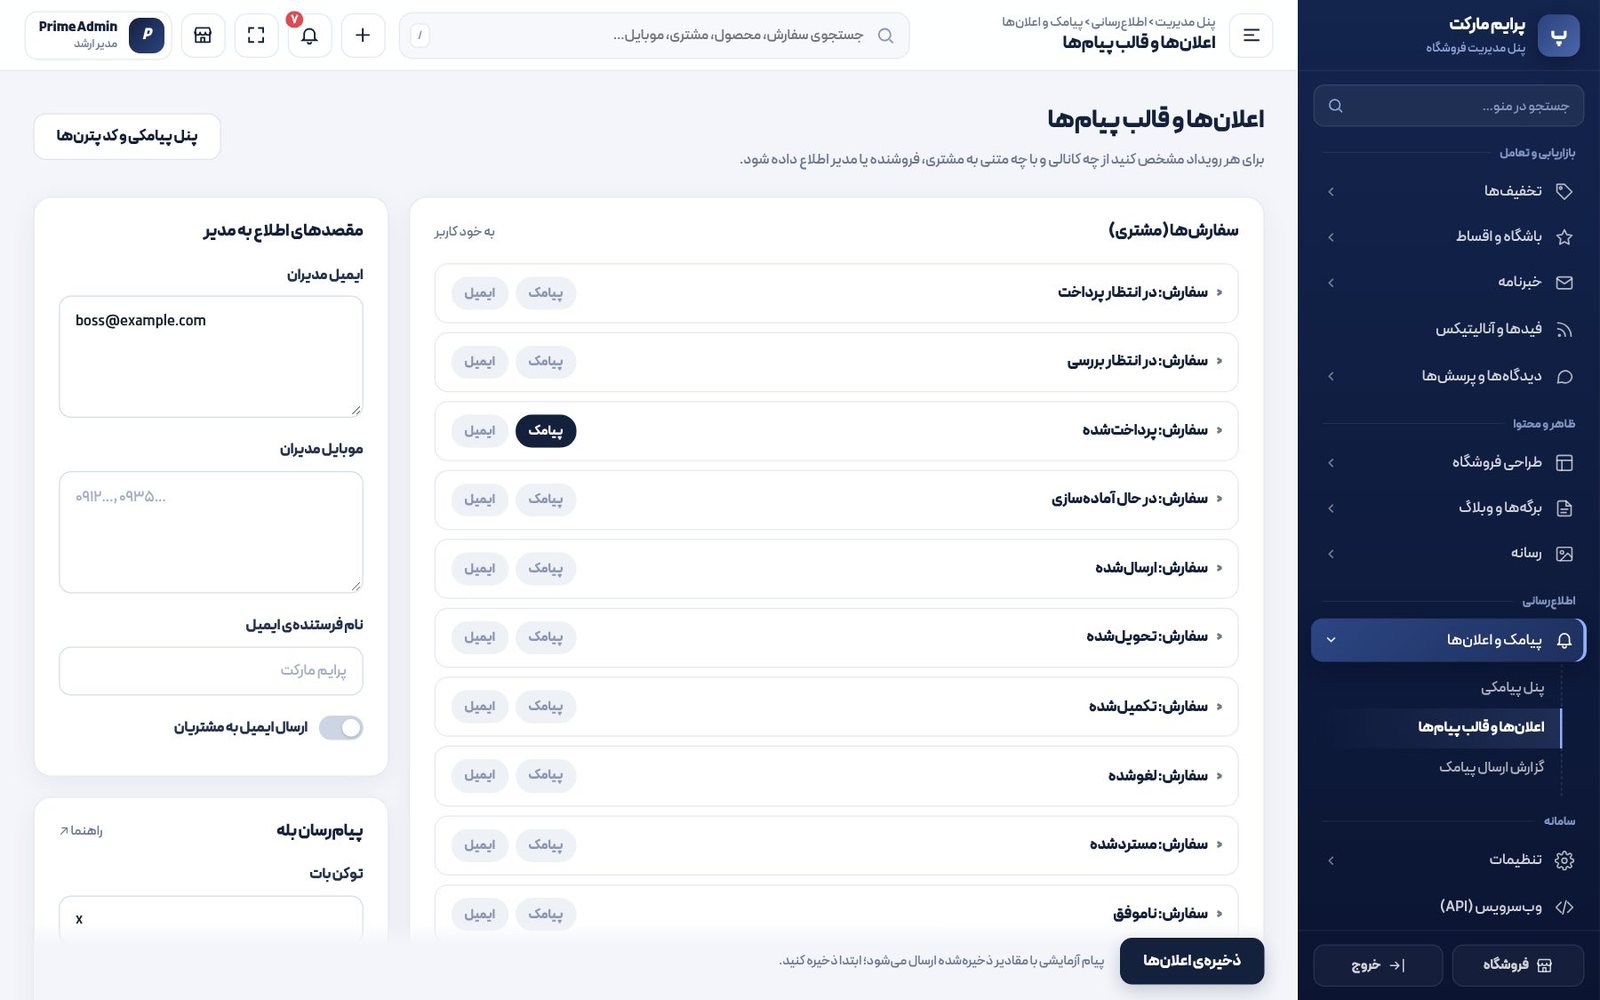Click the فروشگاه button in sidebar footer
The image size is (1600, 1000).
tap(1517, 965)
